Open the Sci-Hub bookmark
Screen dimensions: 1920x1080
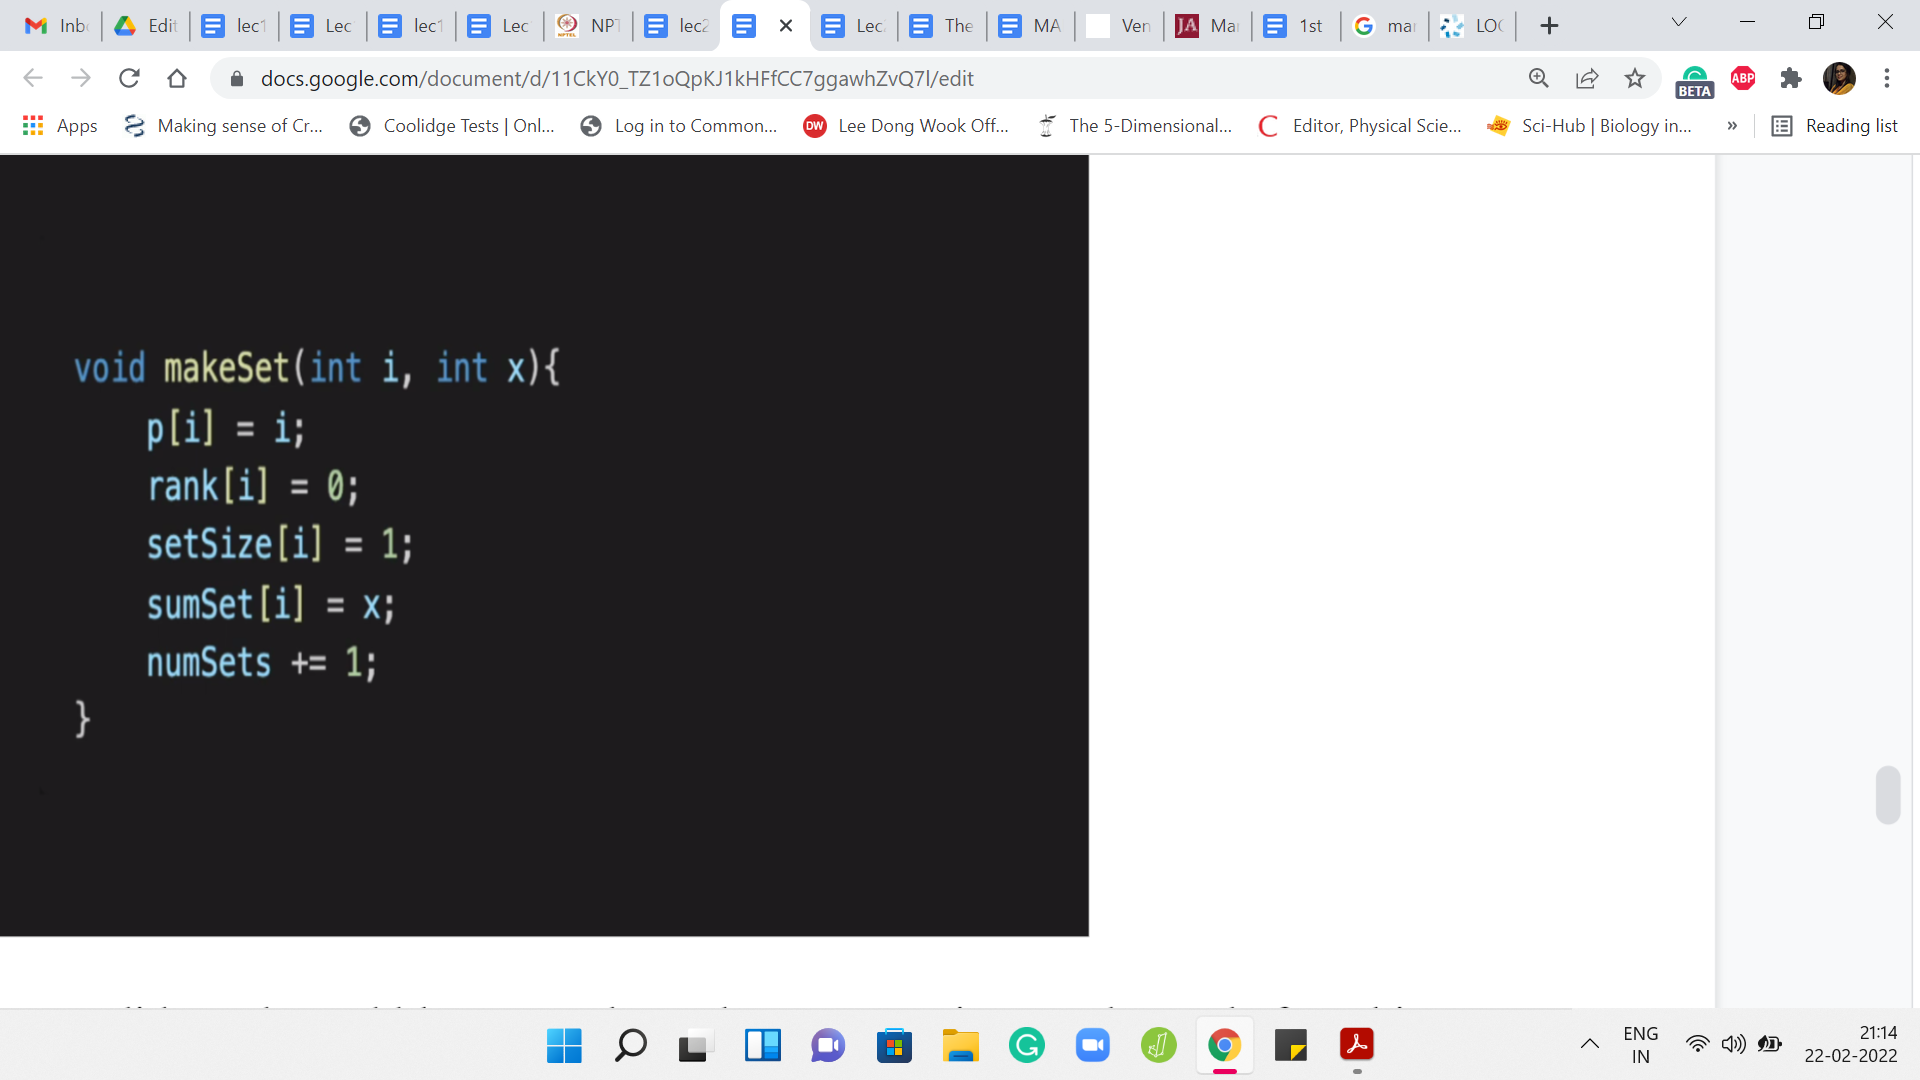click(1590, 126)
